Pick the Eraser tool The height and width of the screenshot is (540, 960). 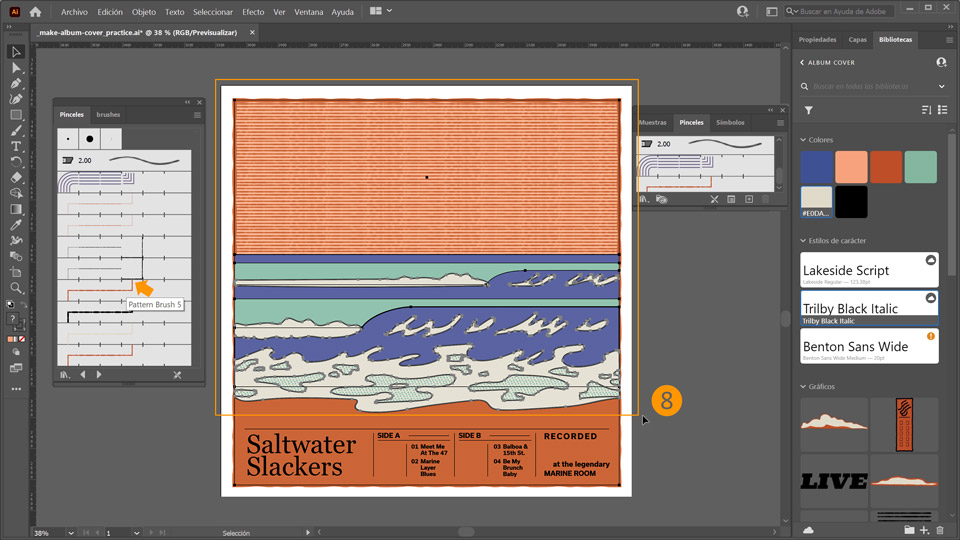[x=16, y=177]
